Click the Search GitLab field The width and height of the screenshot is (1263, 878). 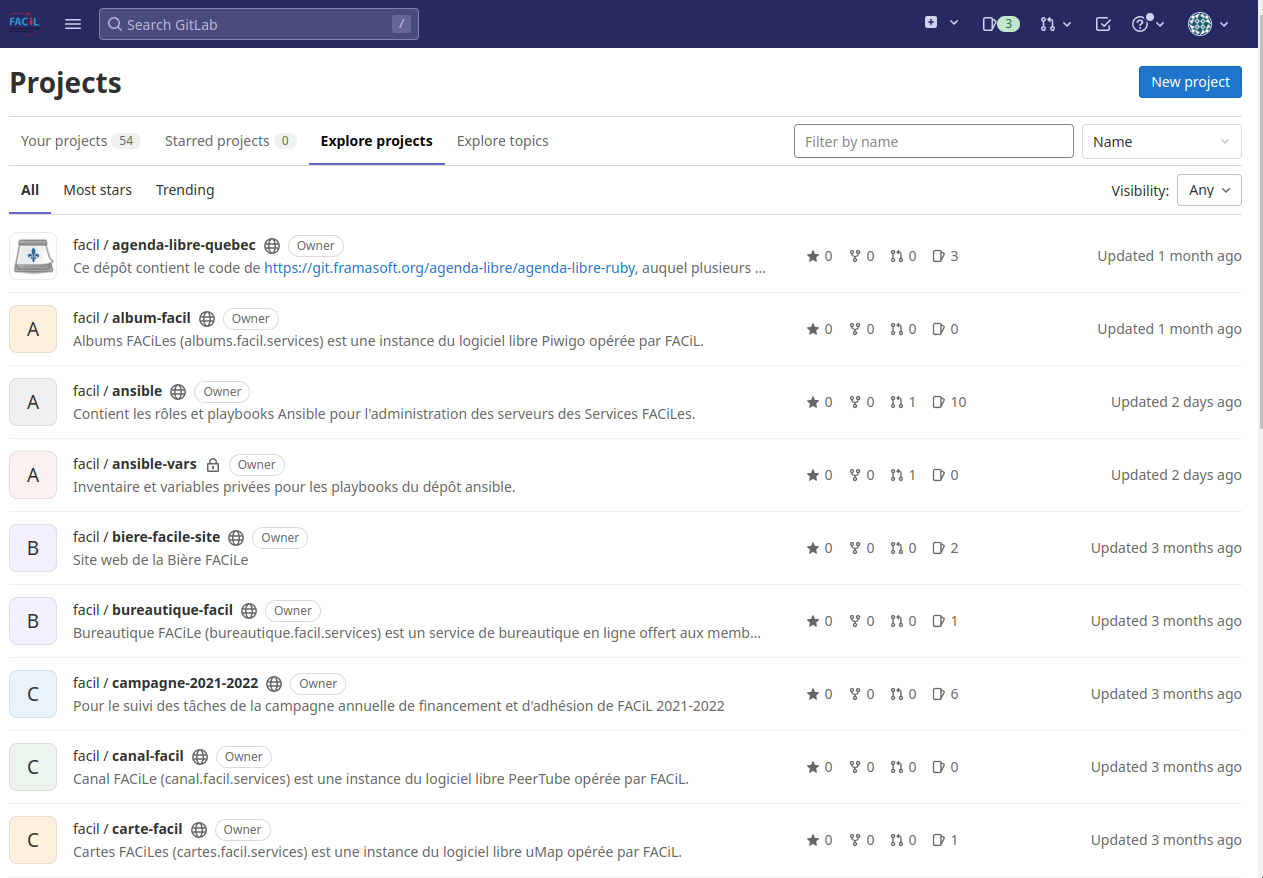coord(259,24)
